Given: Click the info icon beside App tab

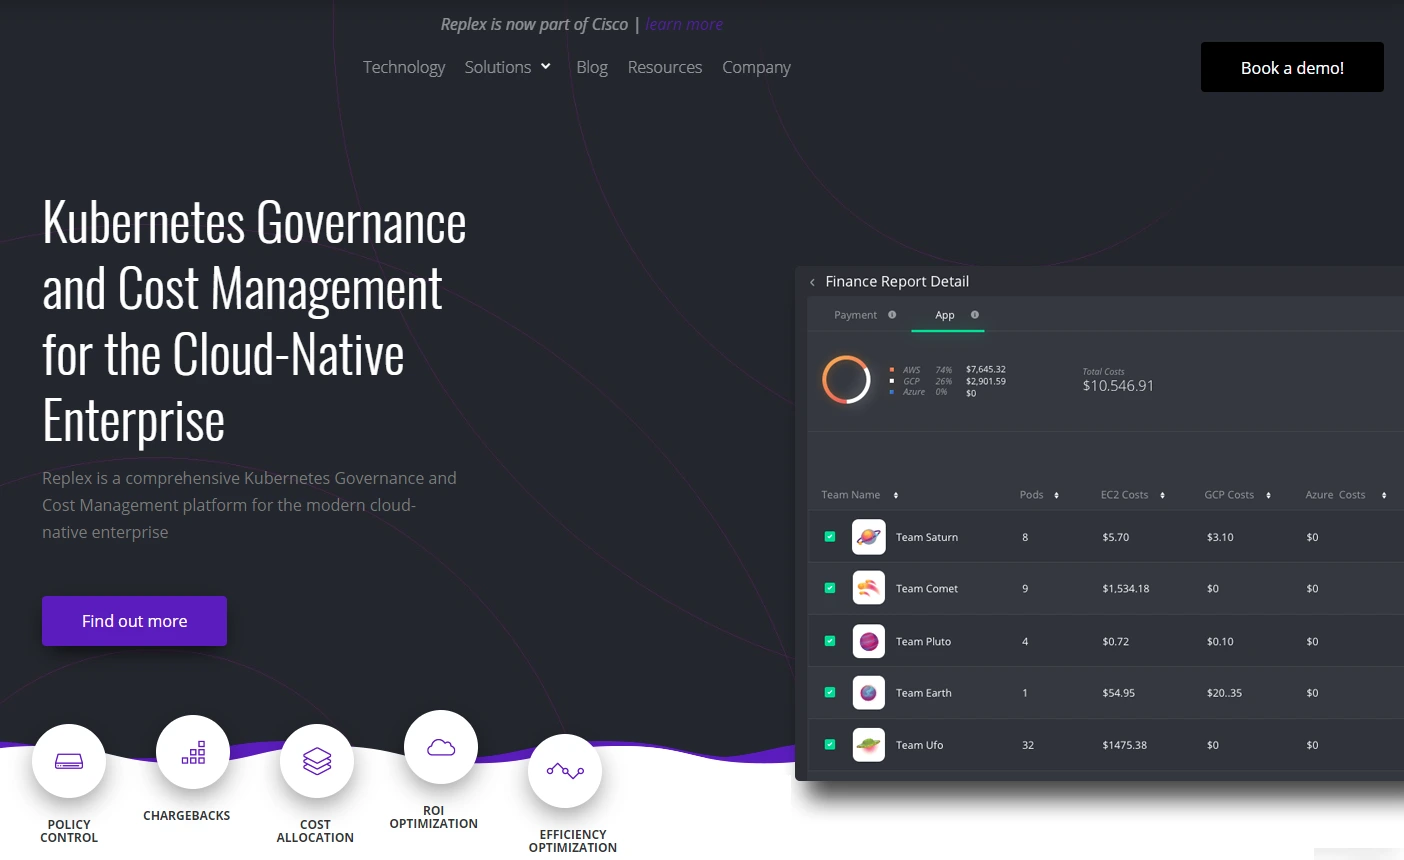Looking at the screenshot, I should click(975, 314).
